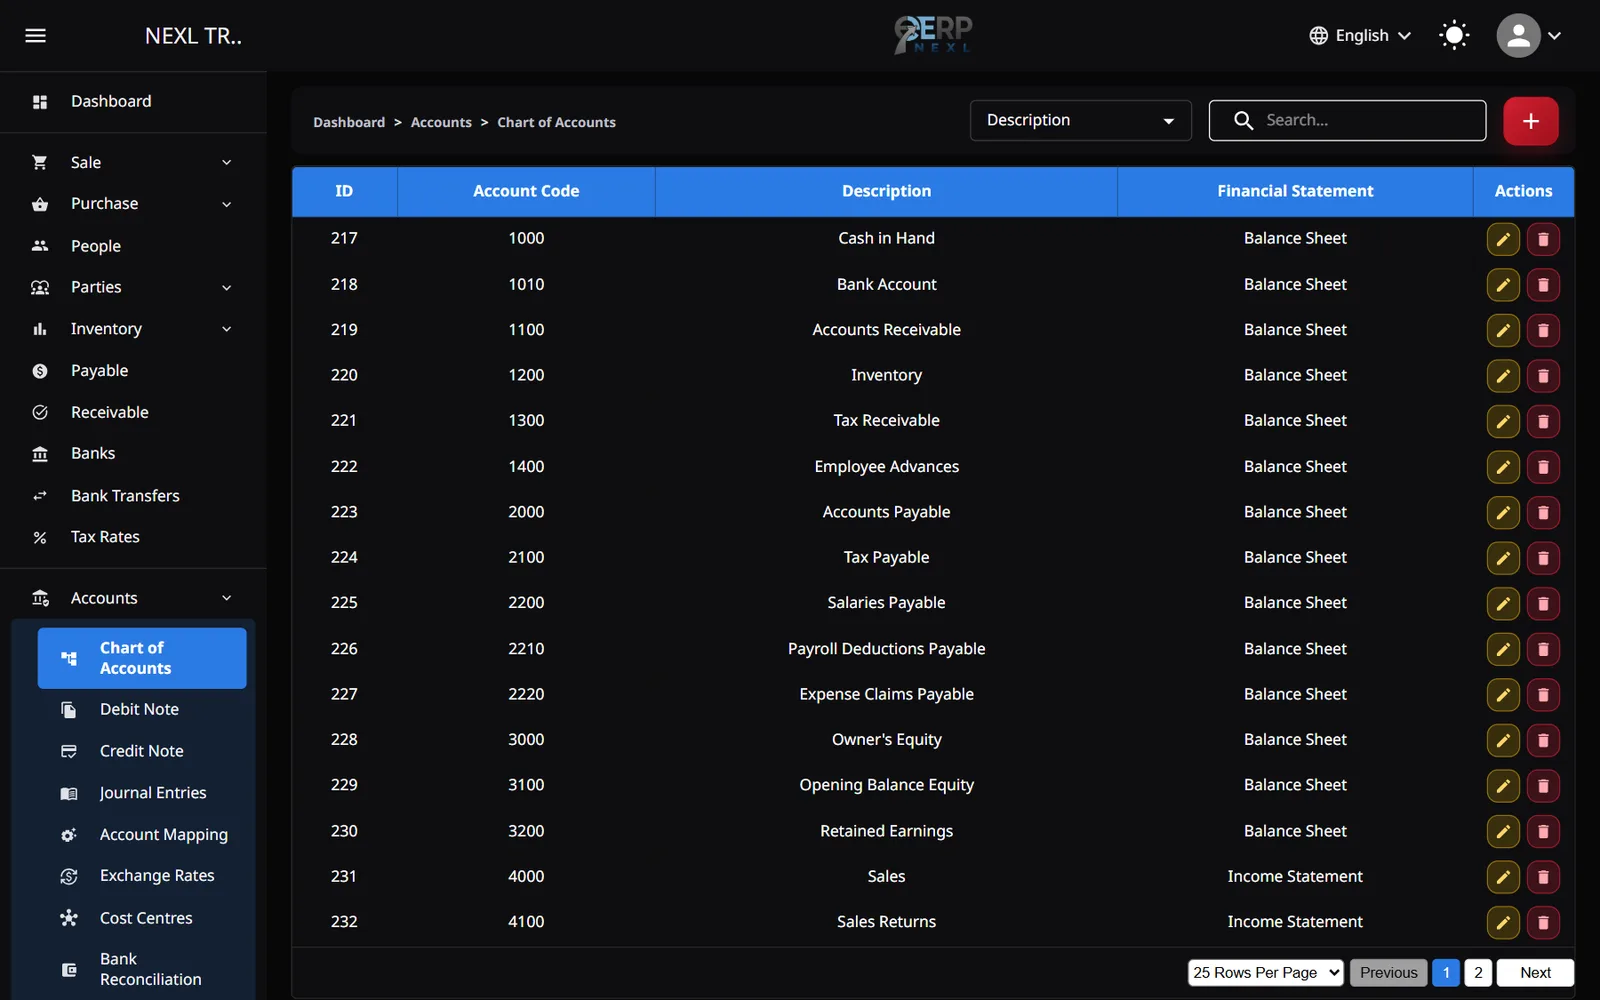The image size is (1600, 1000).
Task: Delete the Employee Advances row
Action: 1543,467
